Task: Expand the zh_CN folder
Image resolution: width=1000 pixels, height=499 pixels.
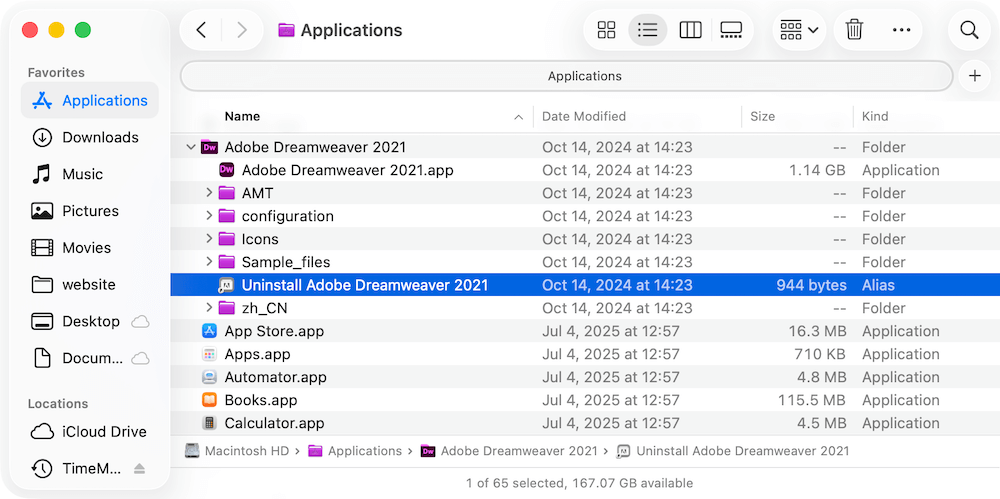Action: click(209, 308)
